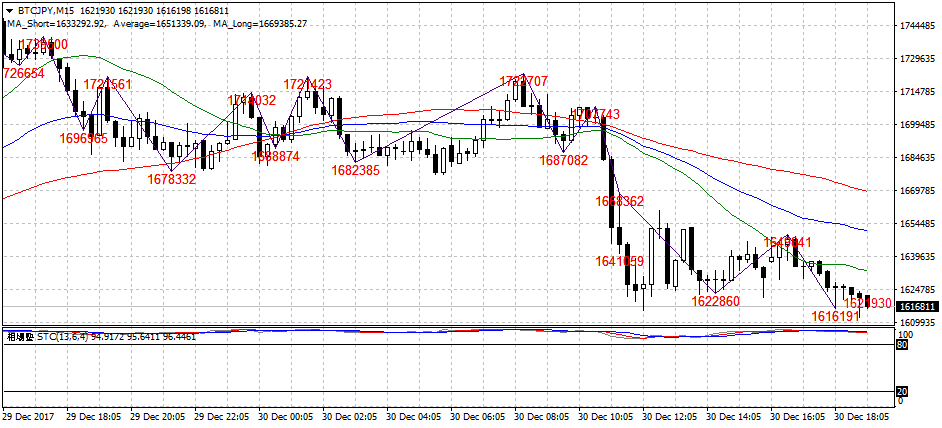The image size is (942, 428).
Task: Click the level 80 marker in oscillator
Action: [902, 344]
